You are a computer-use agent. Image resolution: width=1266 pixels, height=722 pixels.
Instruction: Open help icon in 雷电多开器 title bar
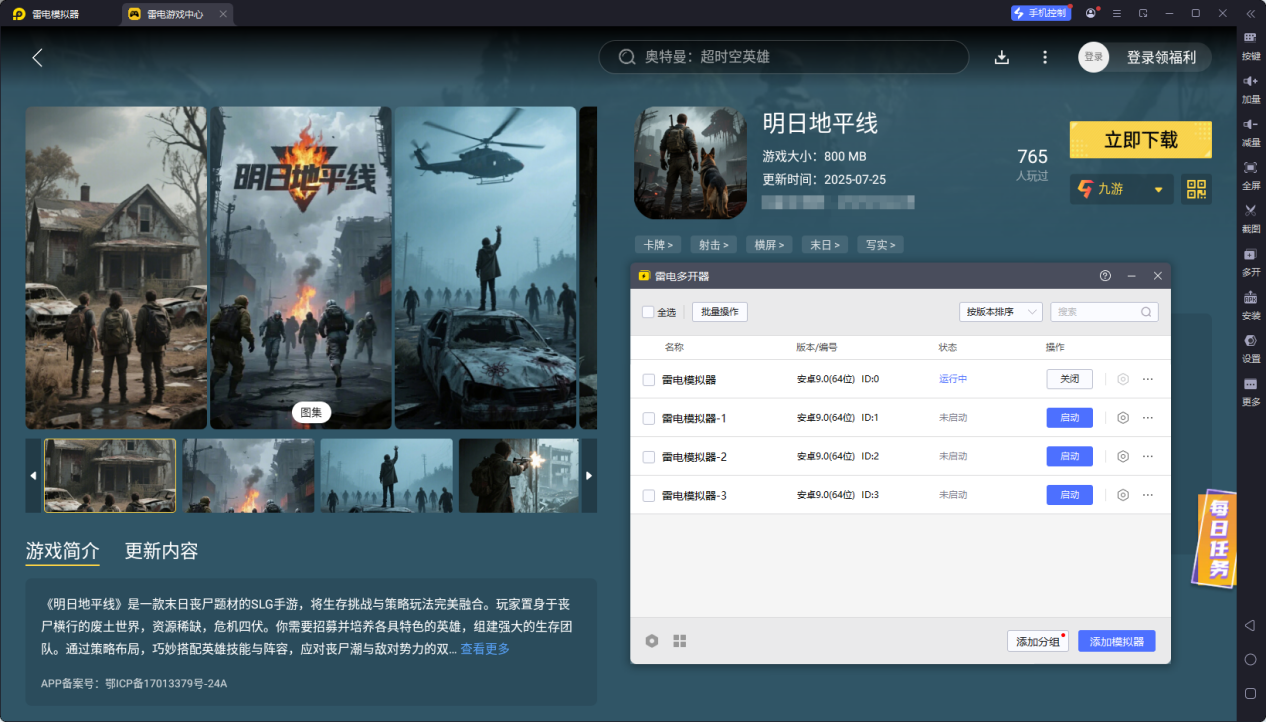pyautogui.click(x=1105, y=275)
